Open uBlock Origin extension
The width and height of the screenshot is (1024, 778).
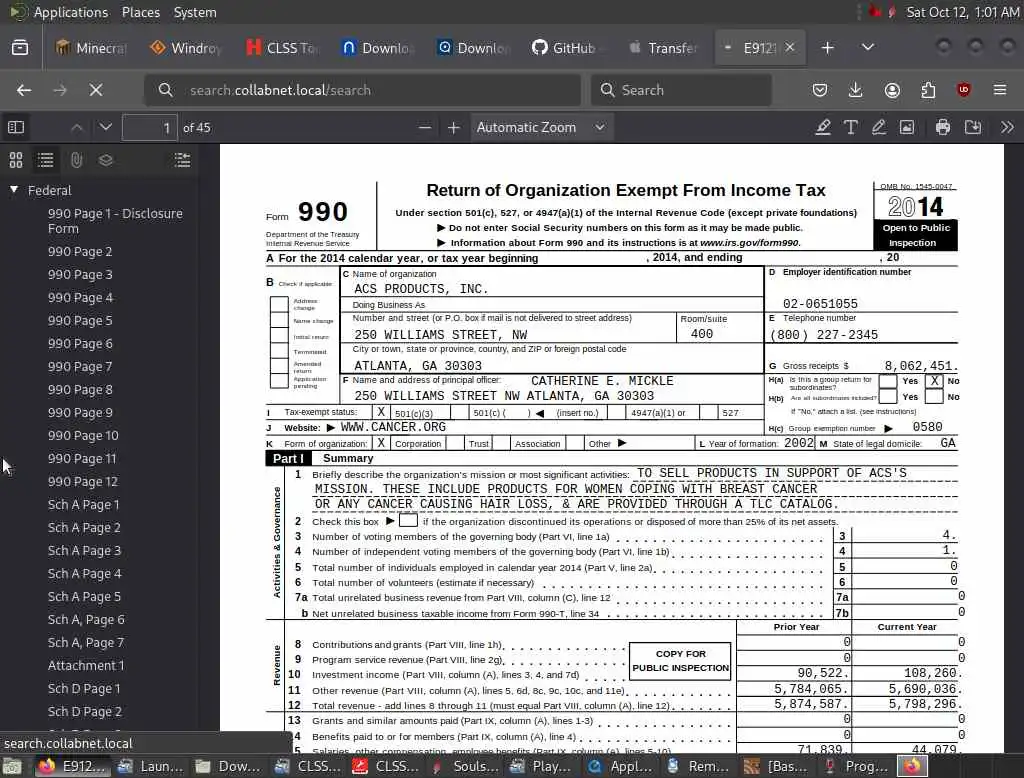tap(964, 90)
